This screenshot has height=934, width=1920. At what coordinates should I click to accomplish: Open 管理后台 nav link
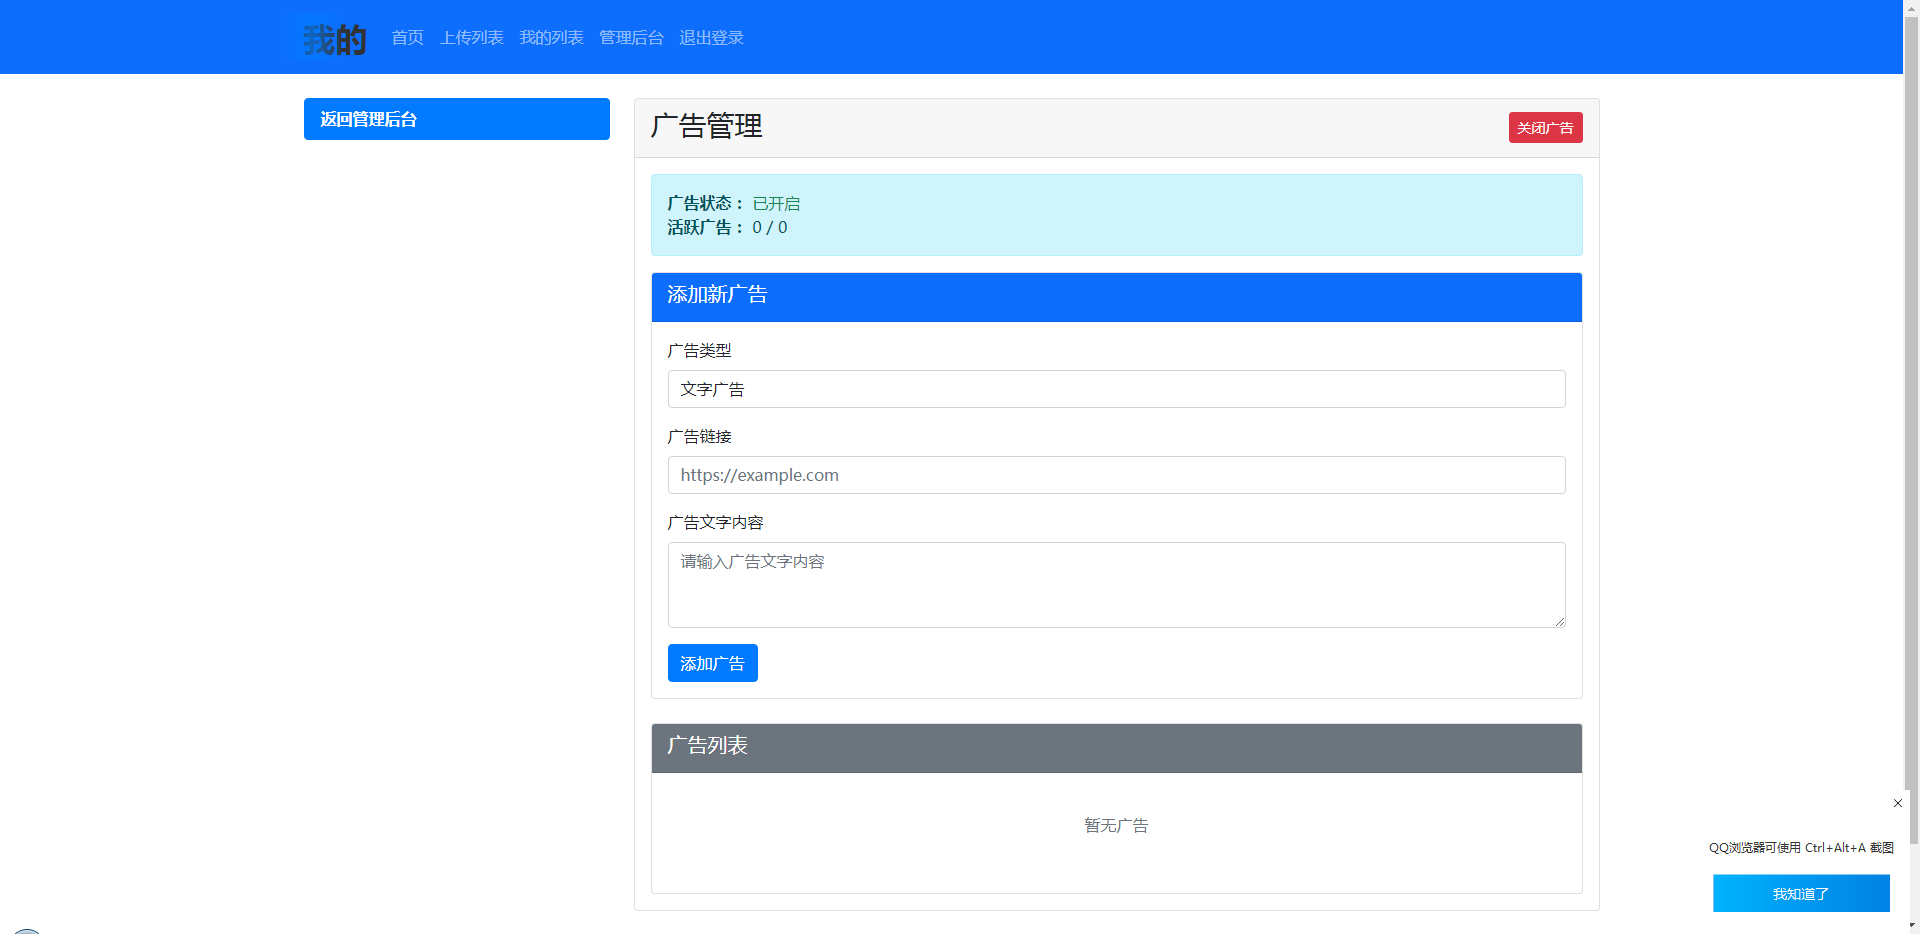[x=631, y=38]
